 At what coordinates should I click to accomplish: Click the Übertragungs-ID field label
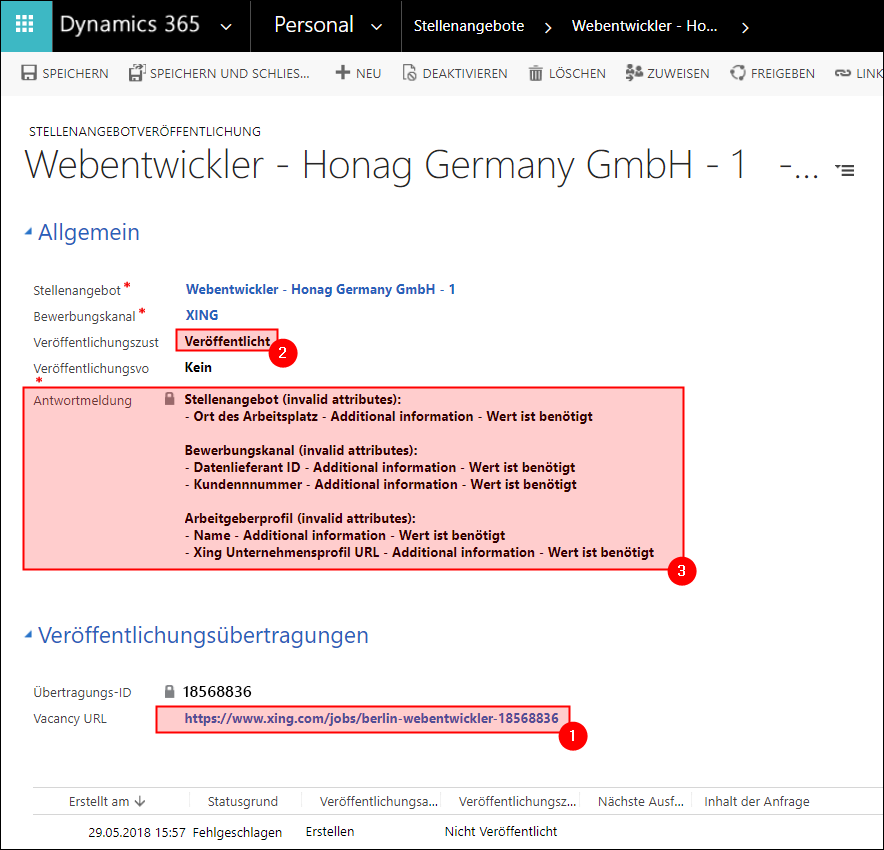click(x=82, y=692)
